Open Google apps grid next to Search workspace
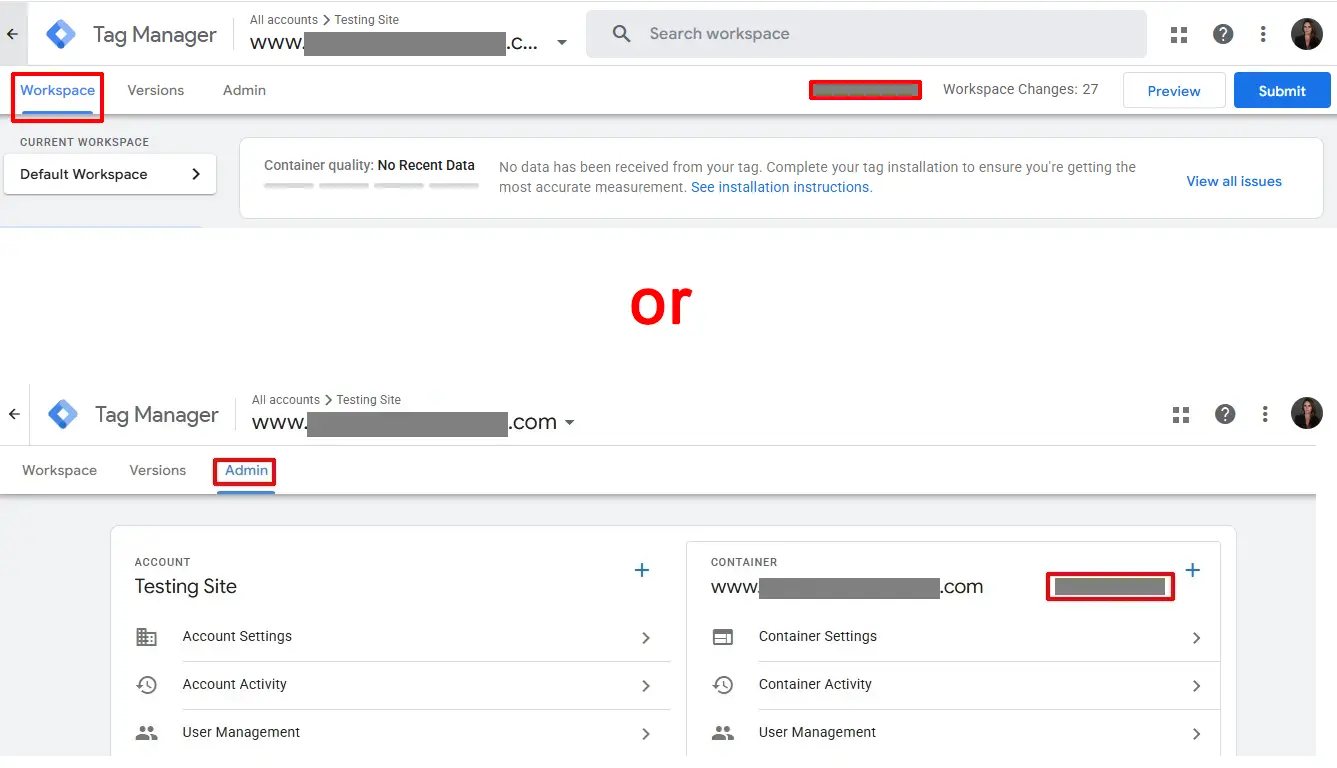Screen dimensions: 1337x768 click(1179, 35)
